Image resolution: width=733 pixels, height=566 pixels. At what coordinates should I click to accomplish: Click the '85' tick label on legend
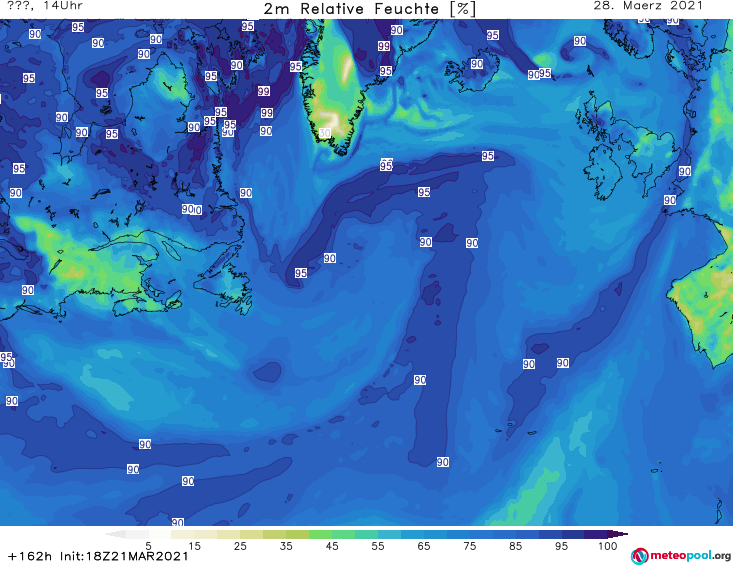tap(515, 546)
